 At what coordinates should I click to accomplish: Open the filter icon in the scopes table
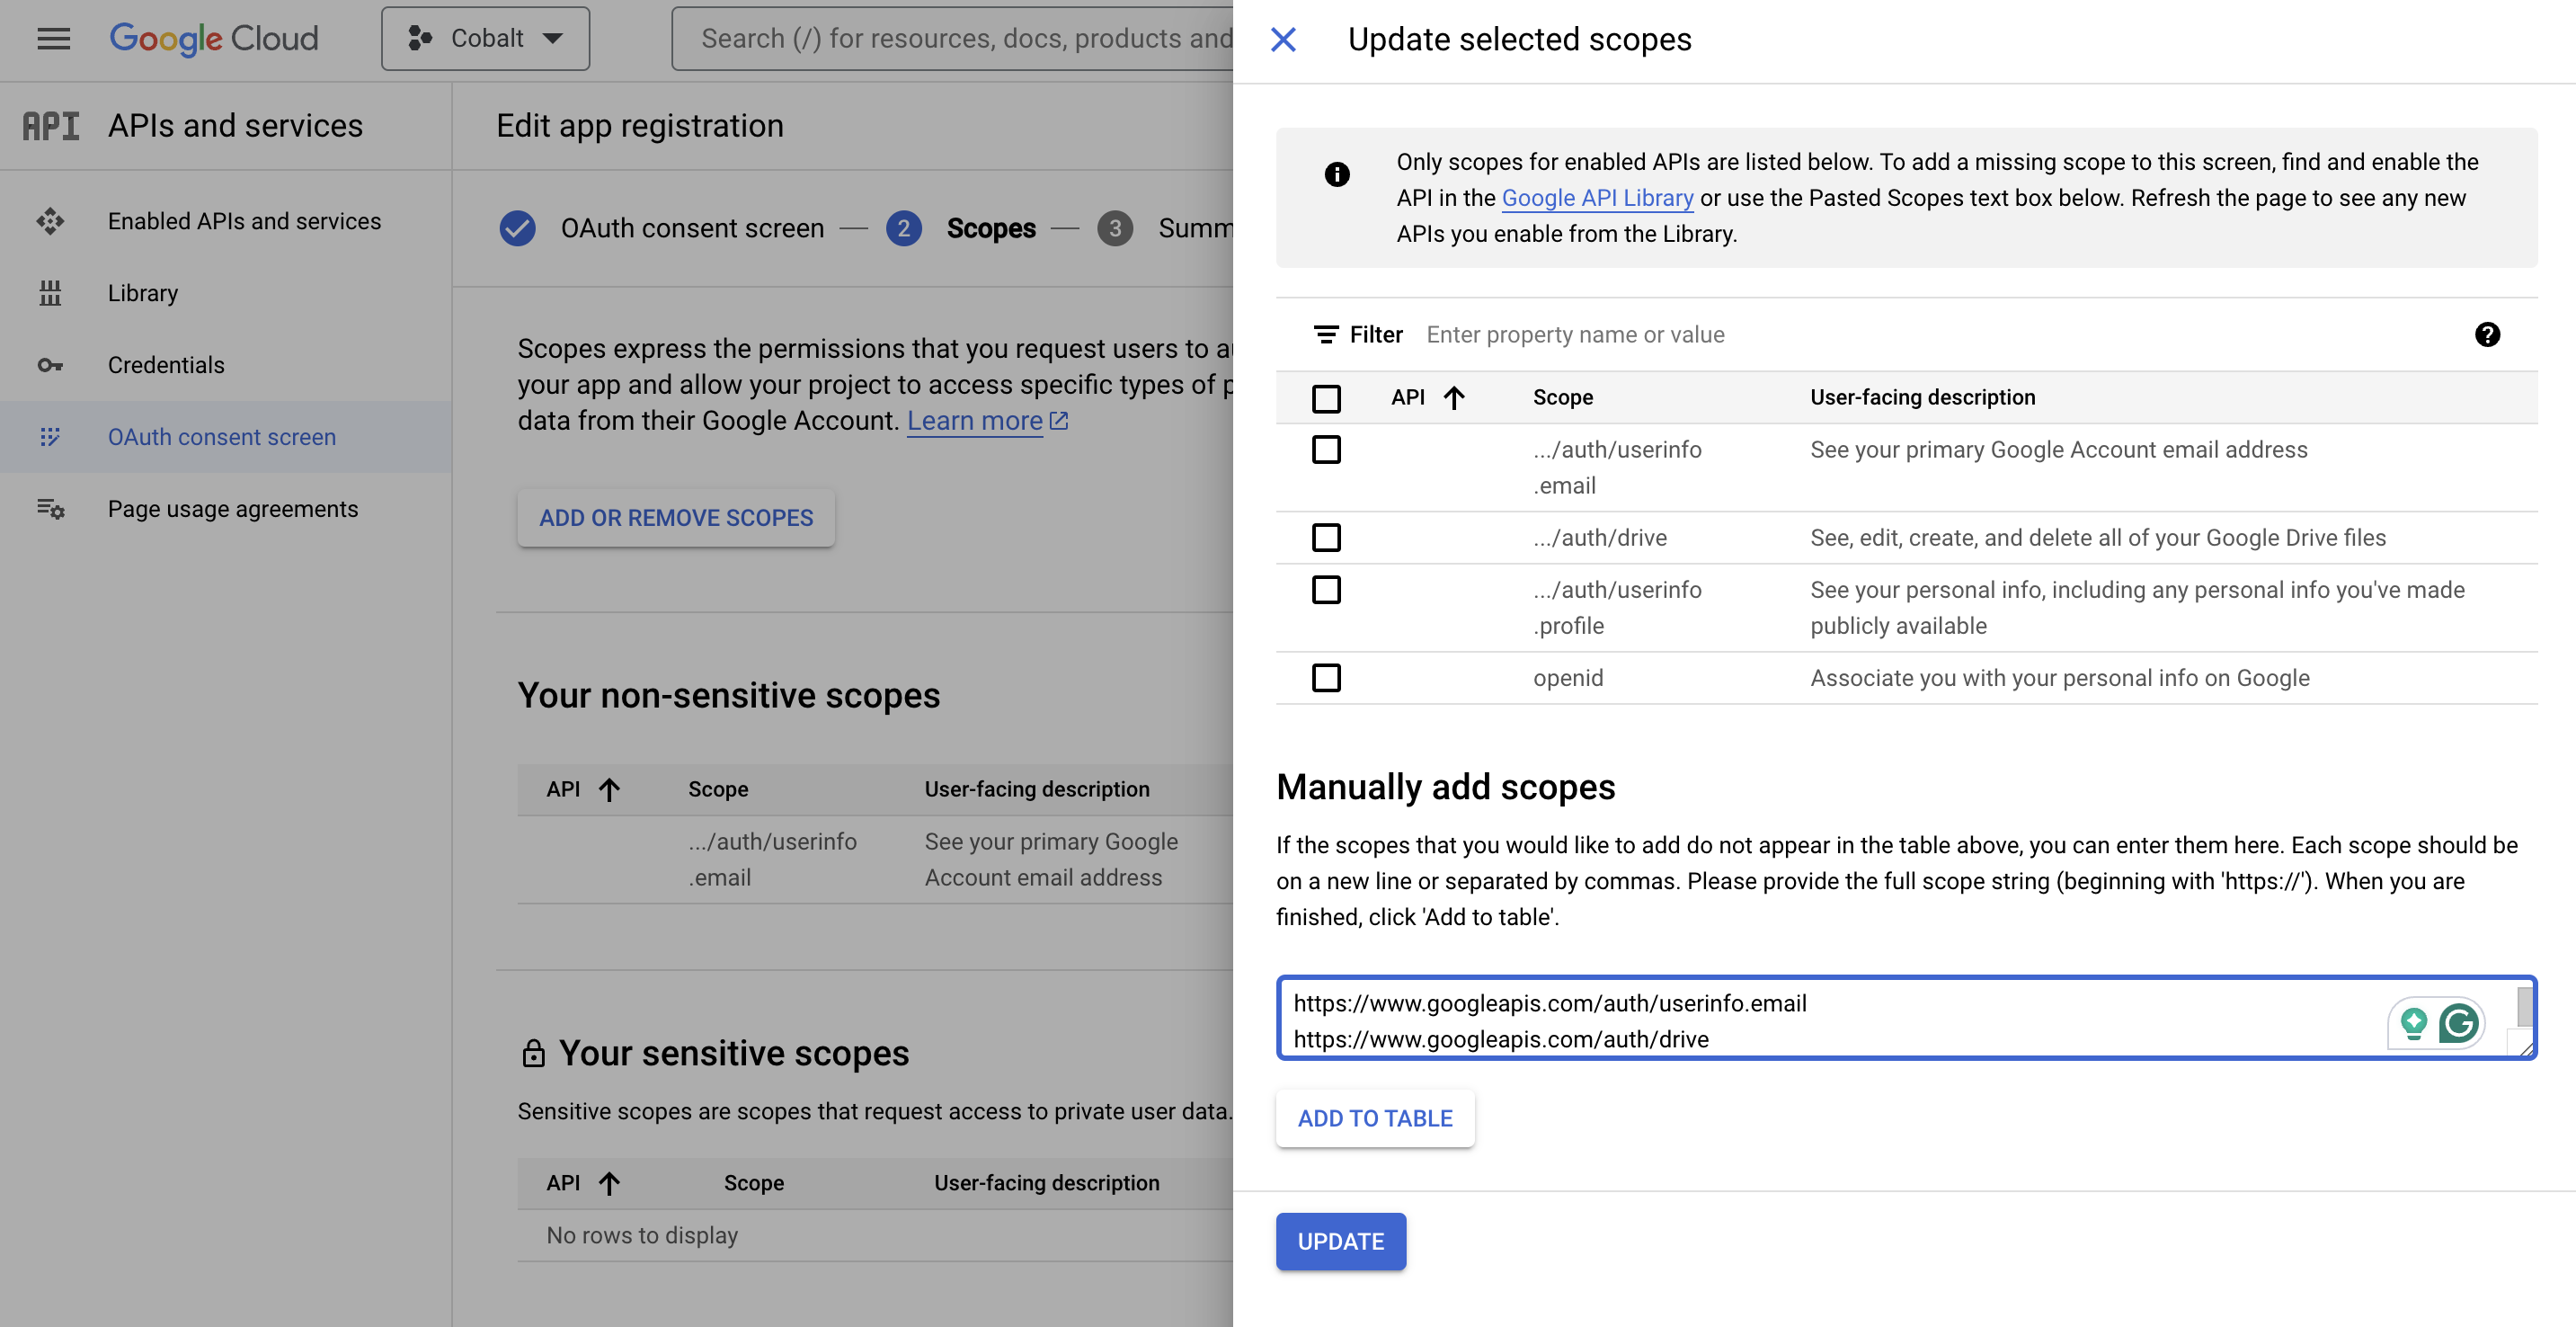(x=1327, y=334)
